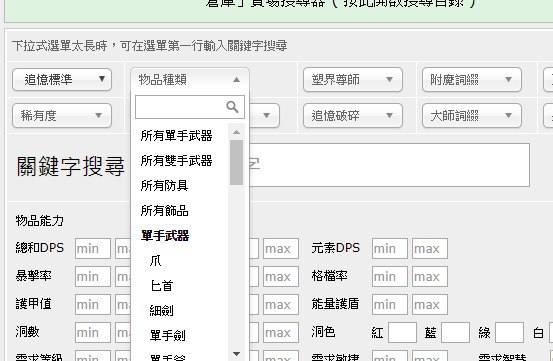Expand the 追憶破碎 dropdown

(x=353, y=115)
